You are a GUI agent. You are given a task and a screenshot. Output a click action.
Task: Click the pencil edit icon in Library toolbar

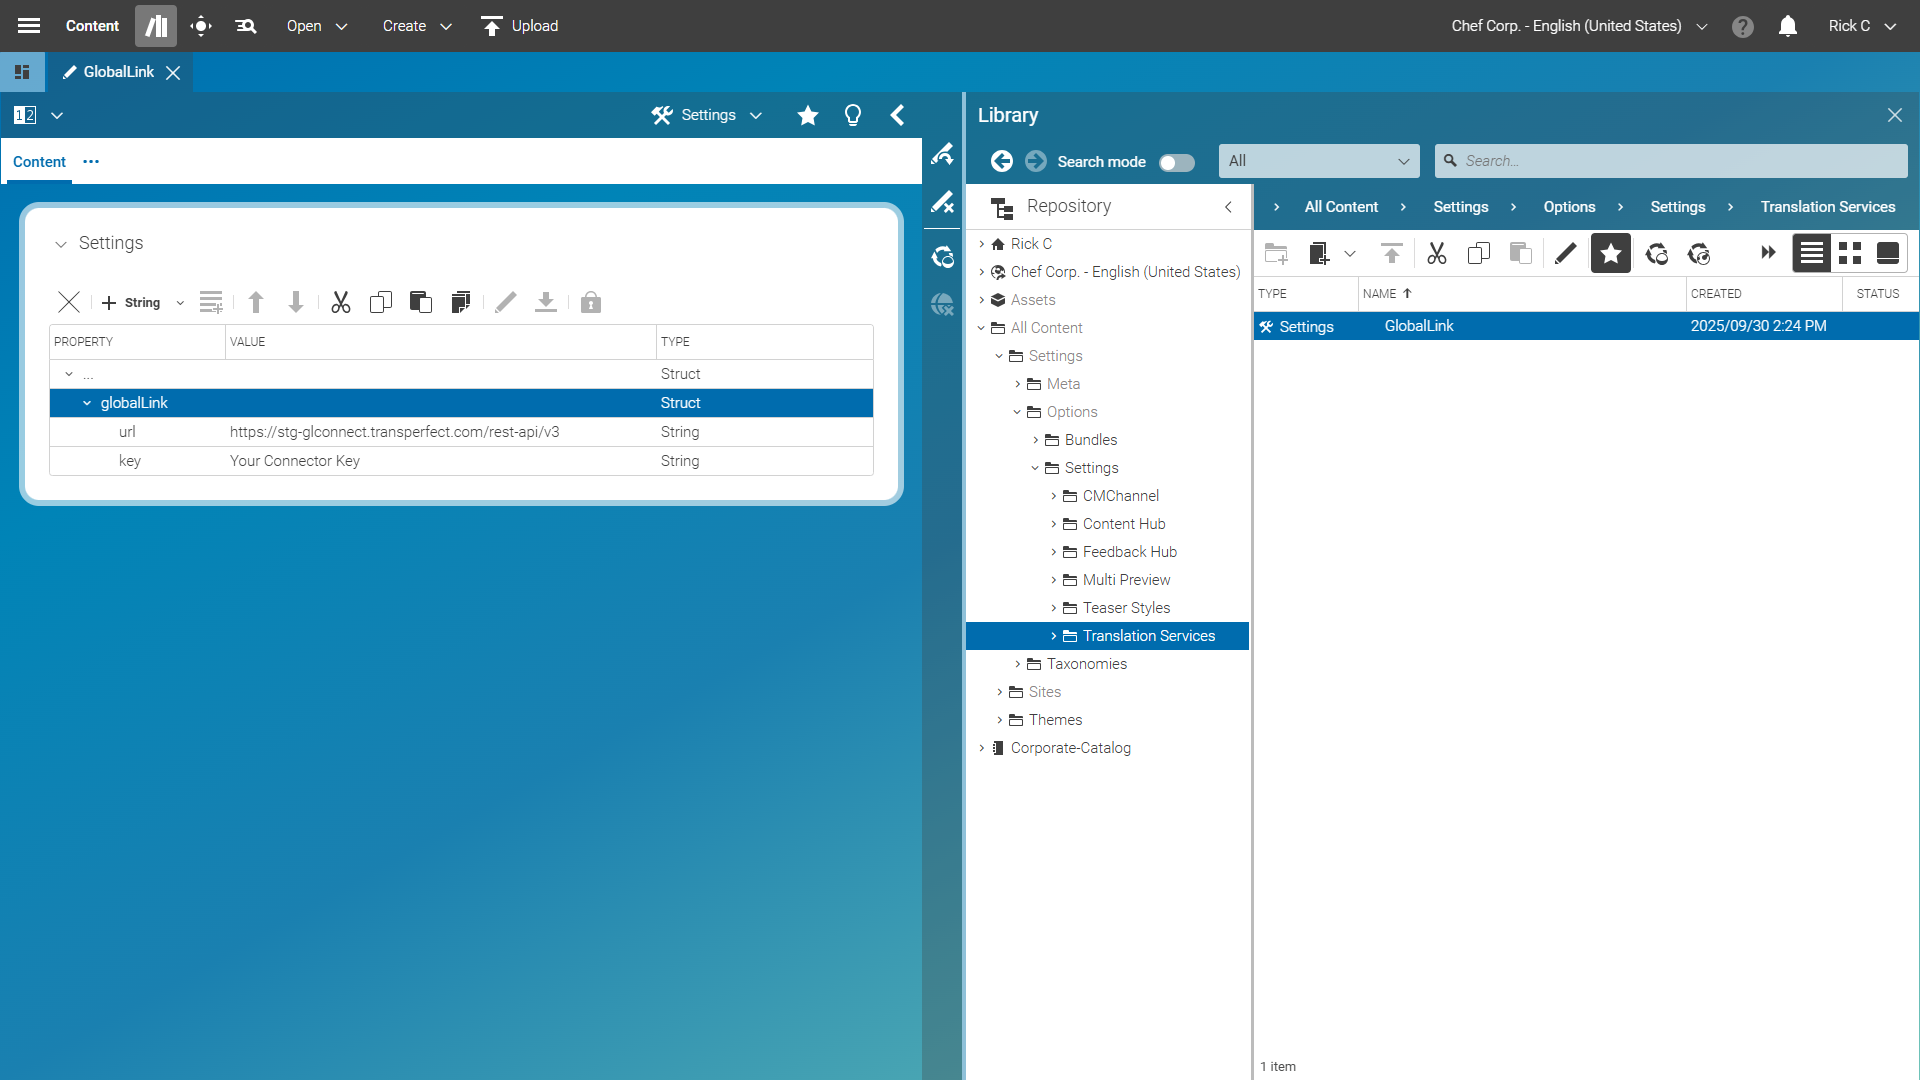tap(1566, 254)
